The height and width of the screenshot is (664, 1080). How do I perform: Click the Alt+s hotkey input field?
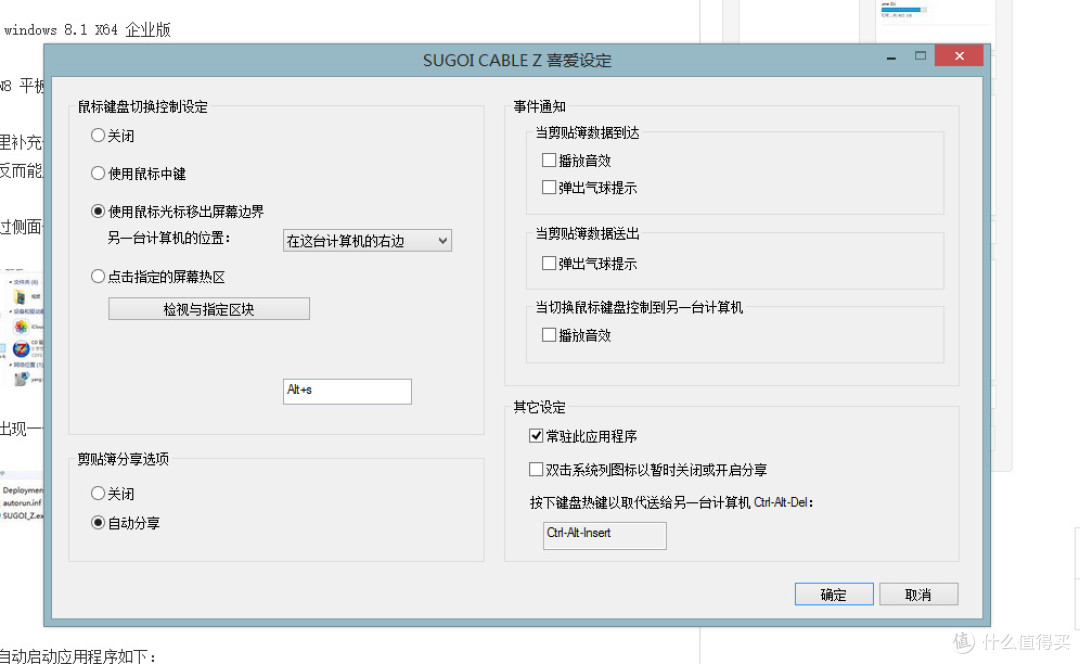pyautogui.click(x=347, y=391)
